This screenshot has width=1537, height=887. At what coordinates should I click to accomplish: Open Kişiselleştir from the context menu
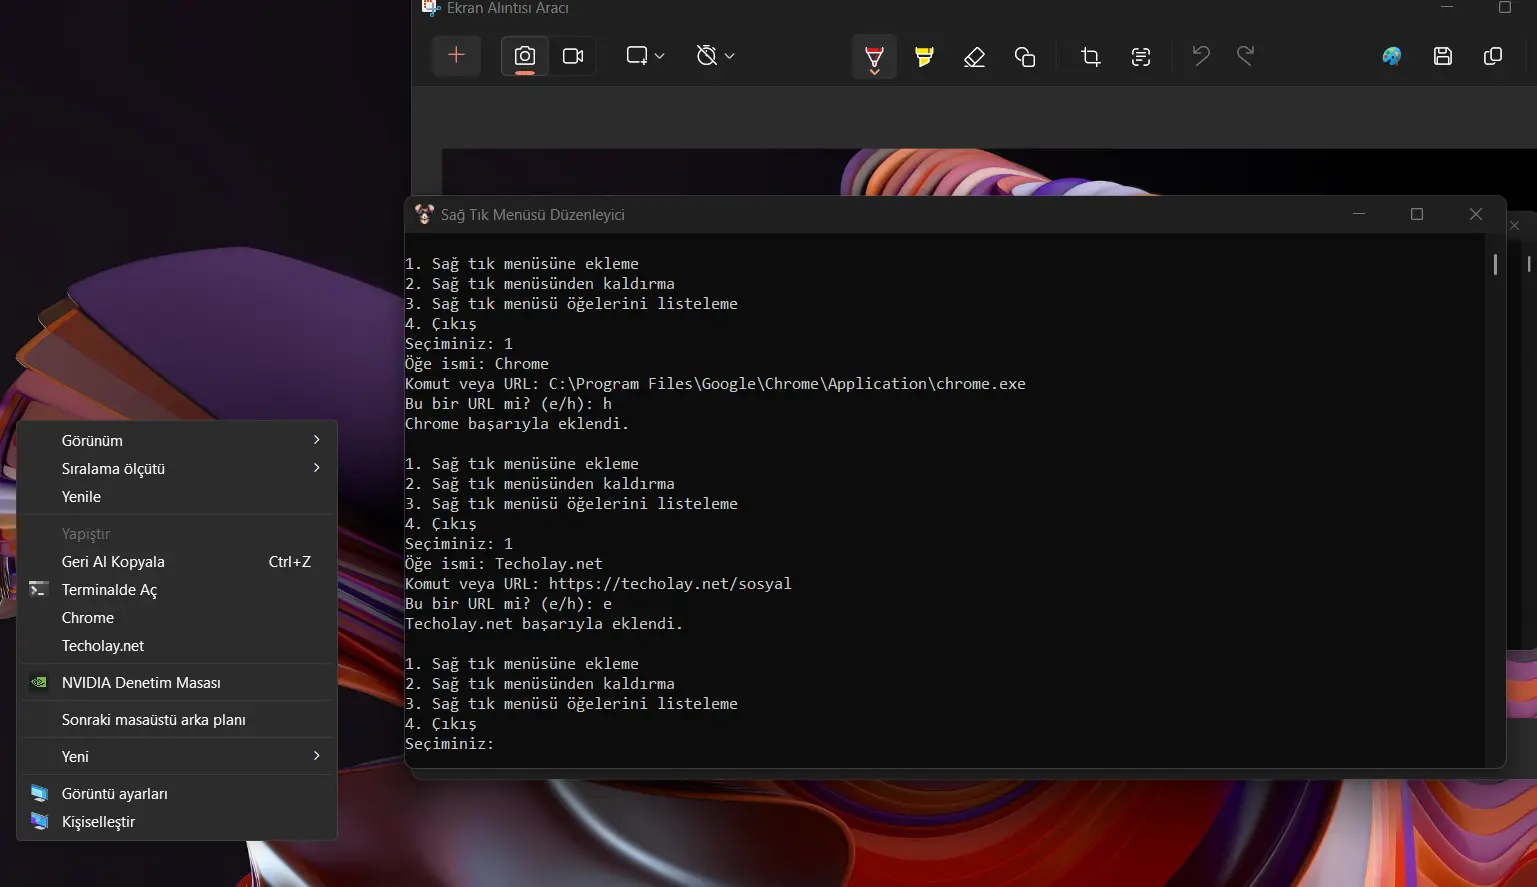coord(177,821)
